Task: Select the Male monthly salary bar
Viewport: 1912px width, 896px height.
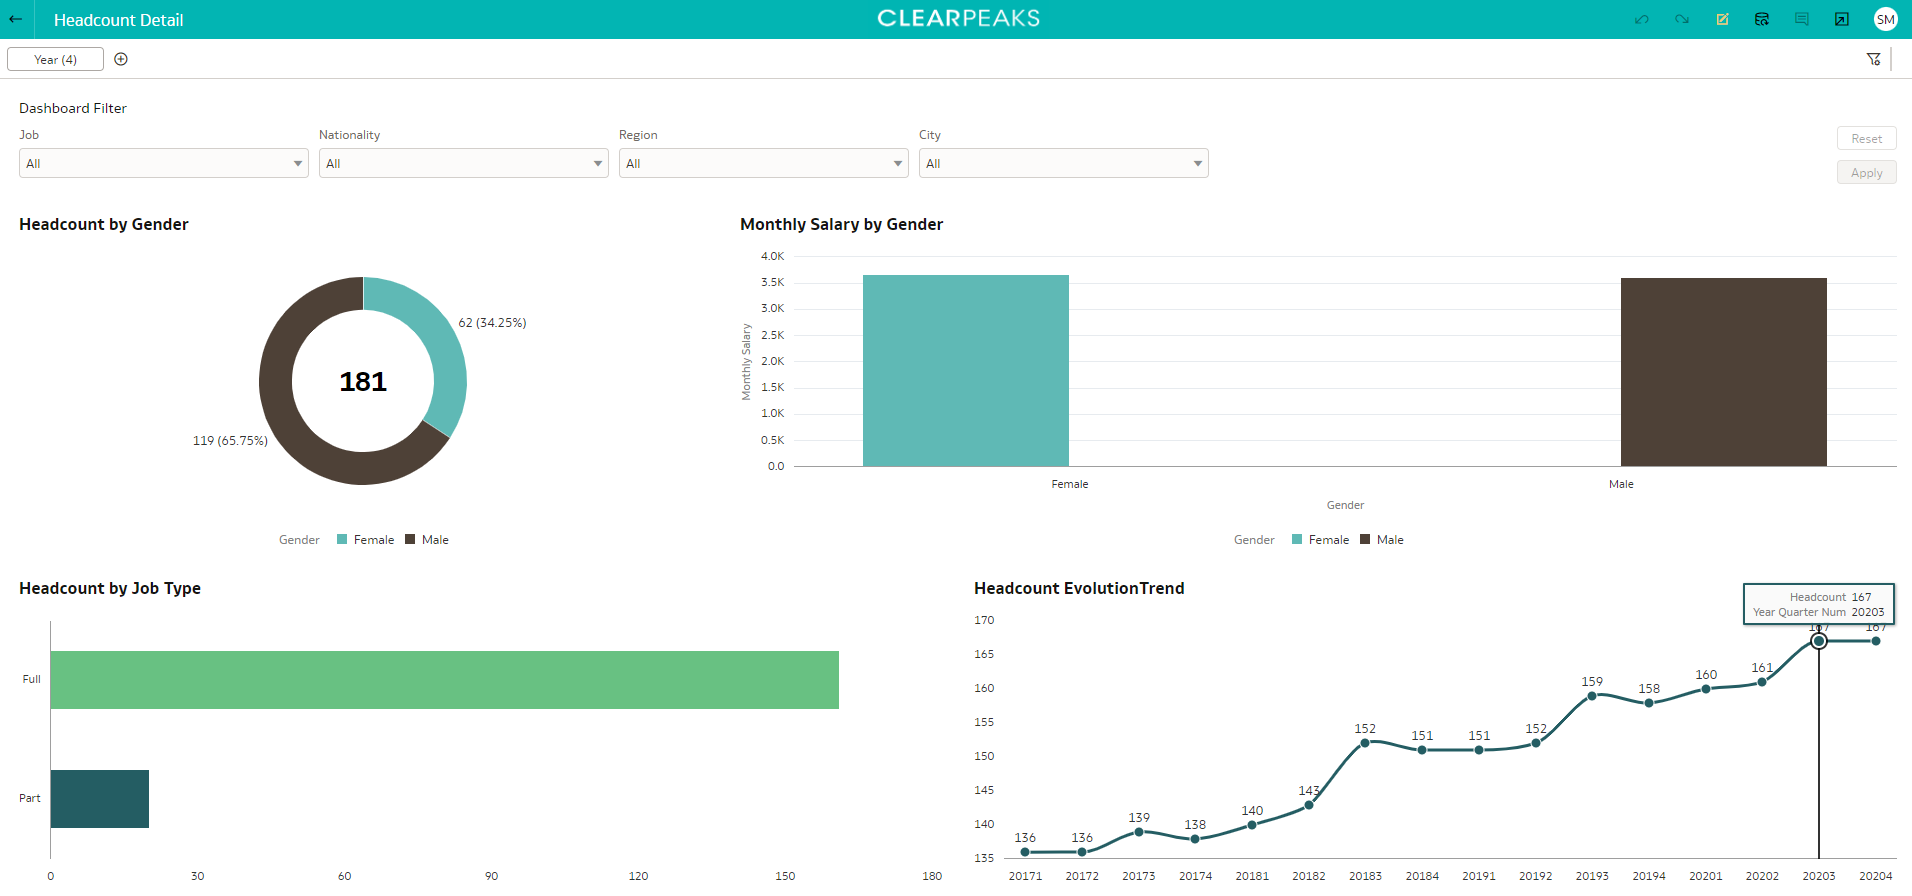Action: 1724,372
